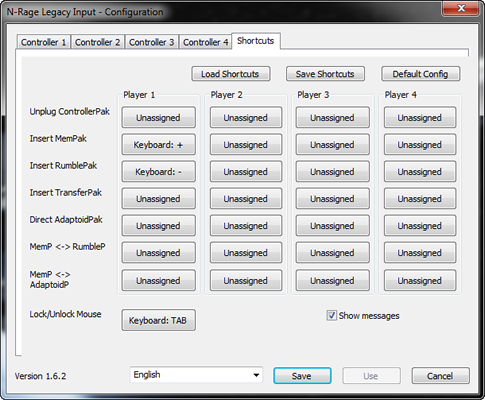Save the configuration with Save button

coord(302,376)
